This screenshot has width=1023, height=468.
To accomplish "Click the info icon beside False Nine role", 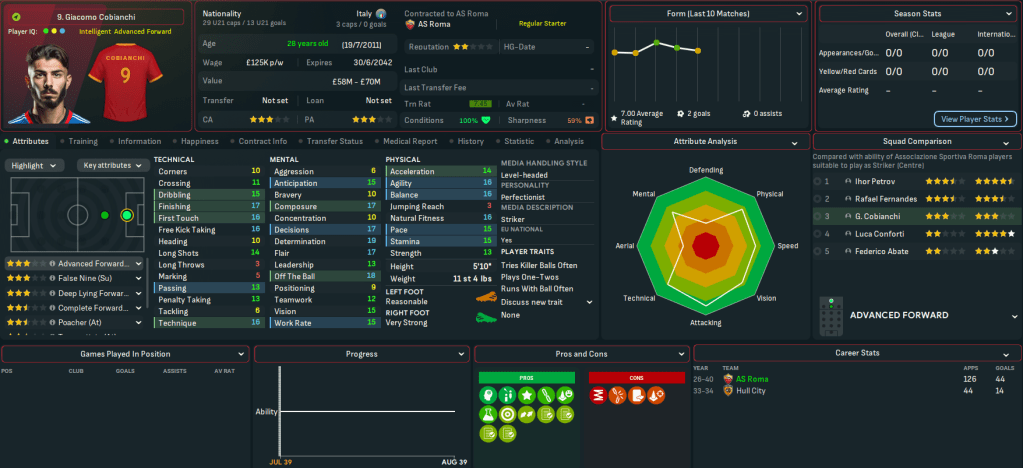I will tap(51, 279).
